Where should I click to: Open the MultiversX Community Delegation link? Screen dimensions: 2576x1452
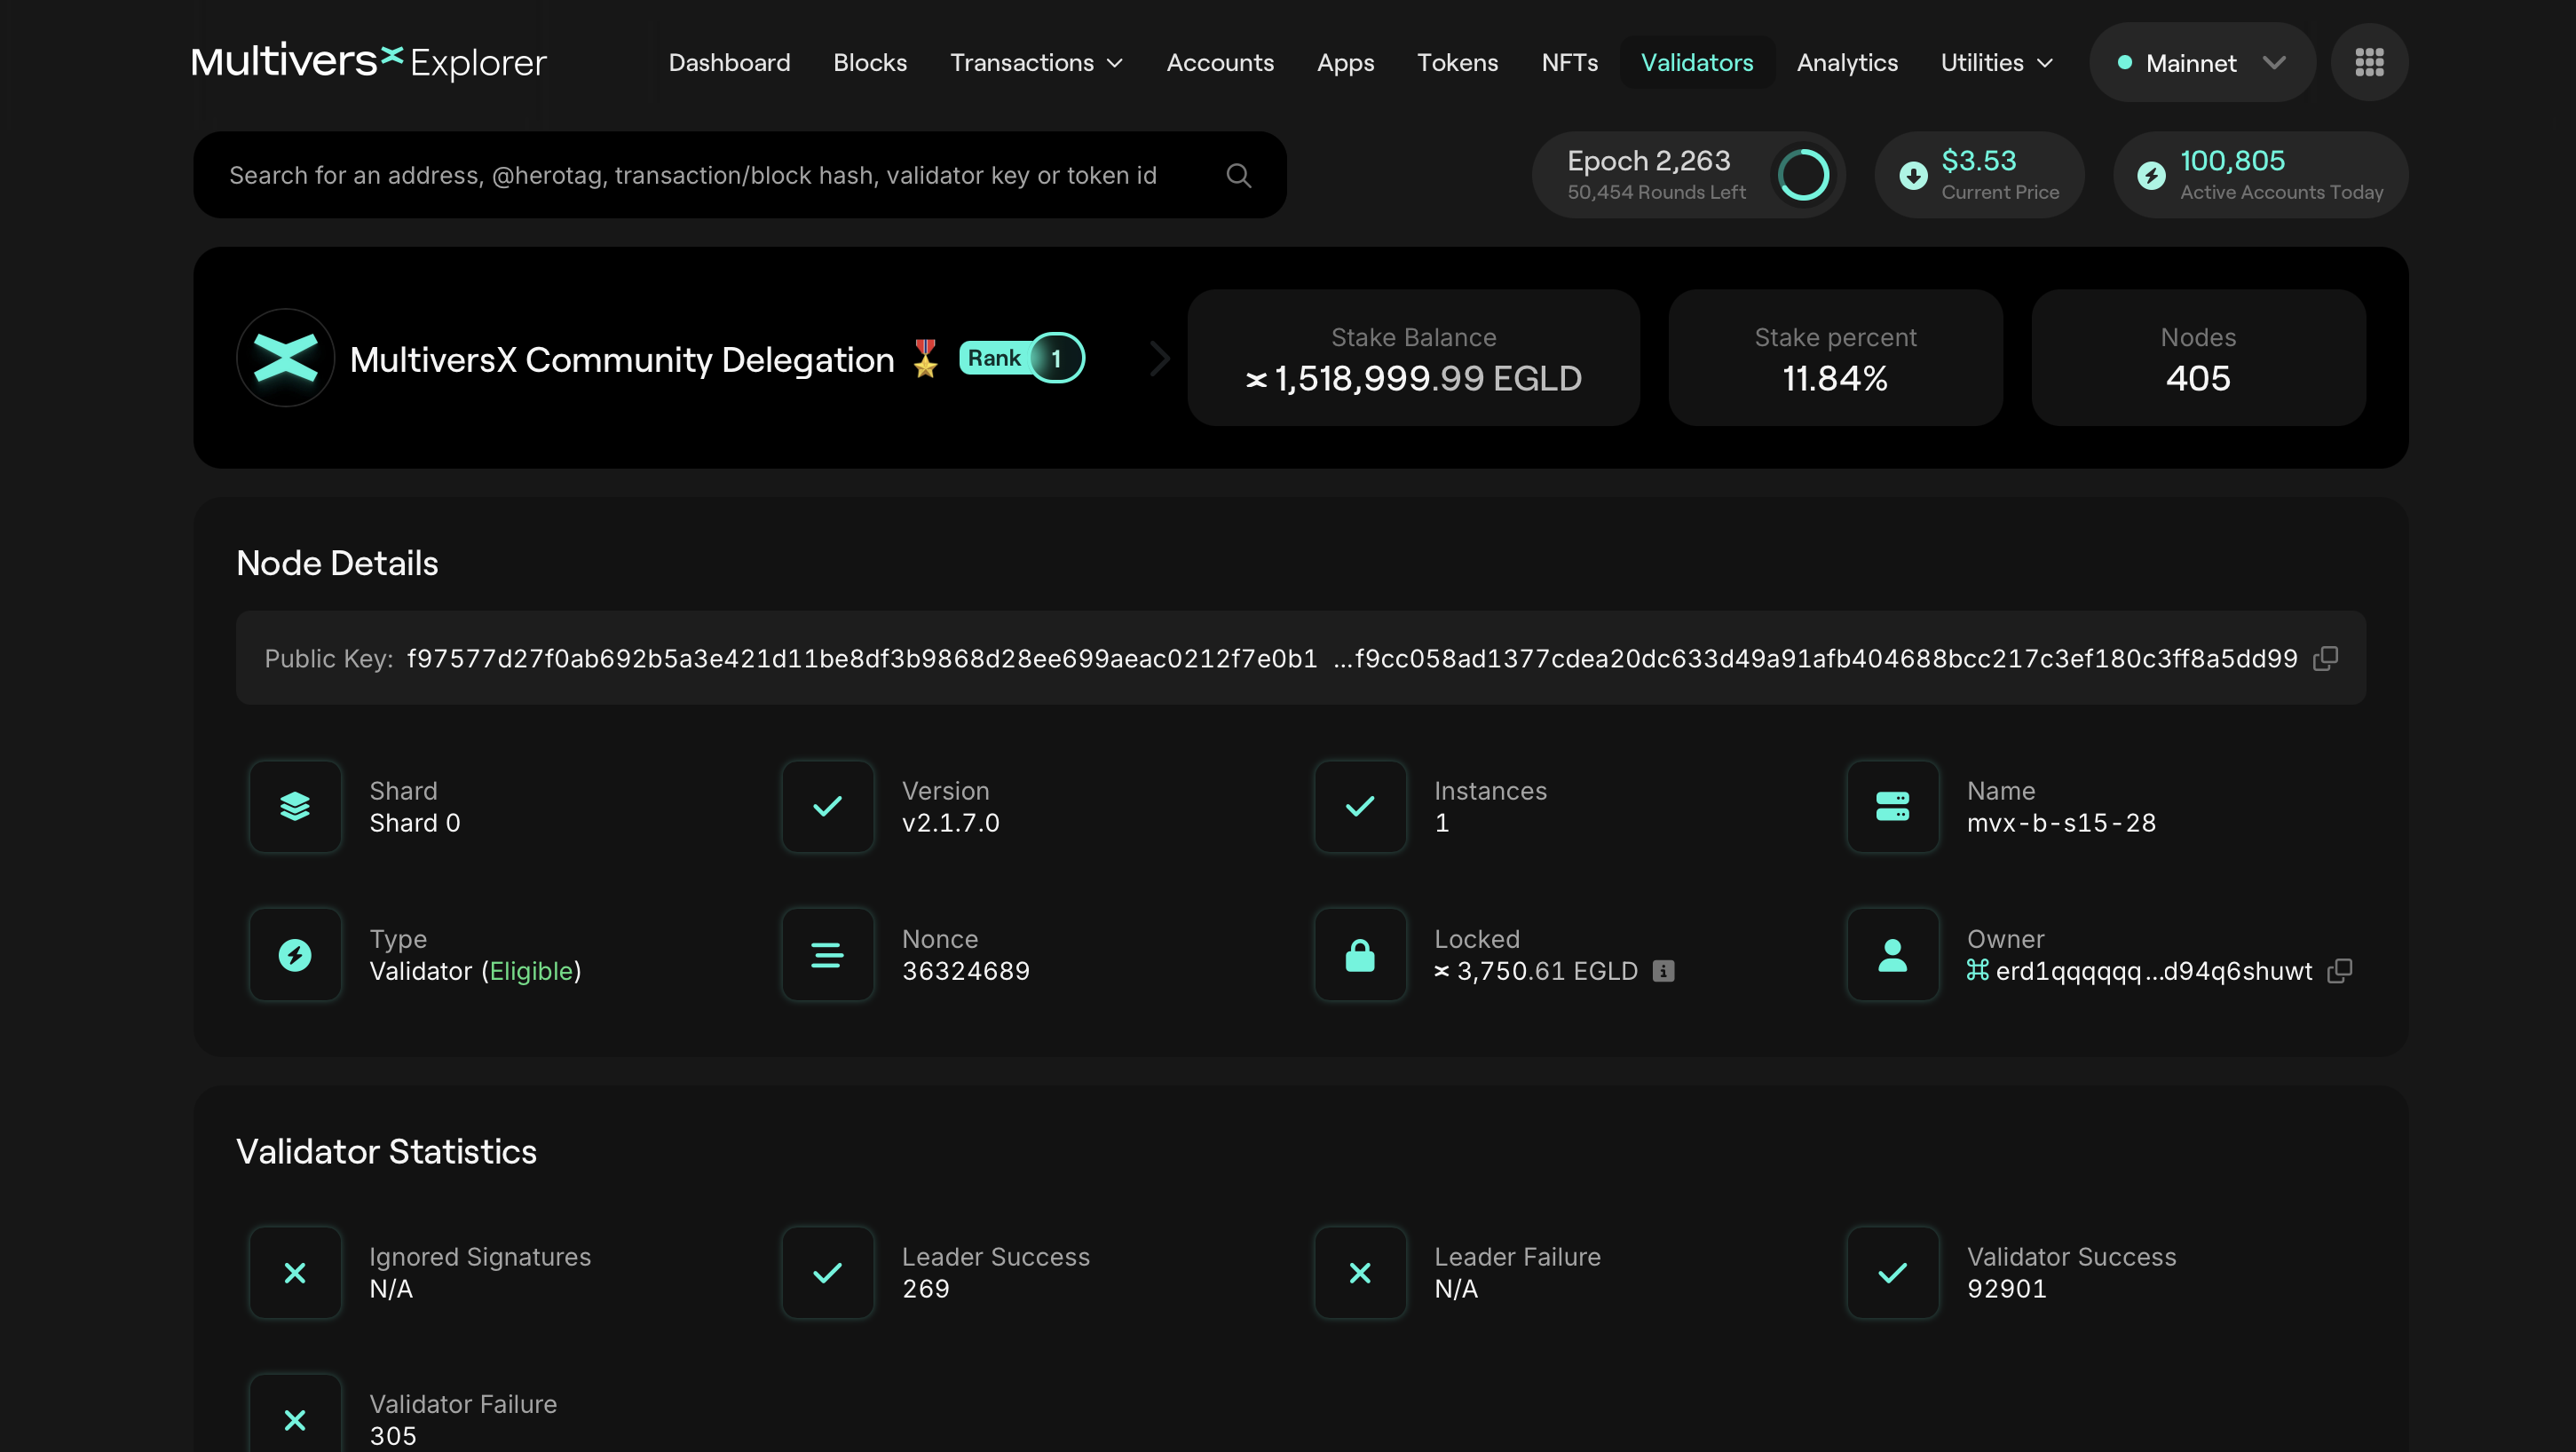coord(622,359)
